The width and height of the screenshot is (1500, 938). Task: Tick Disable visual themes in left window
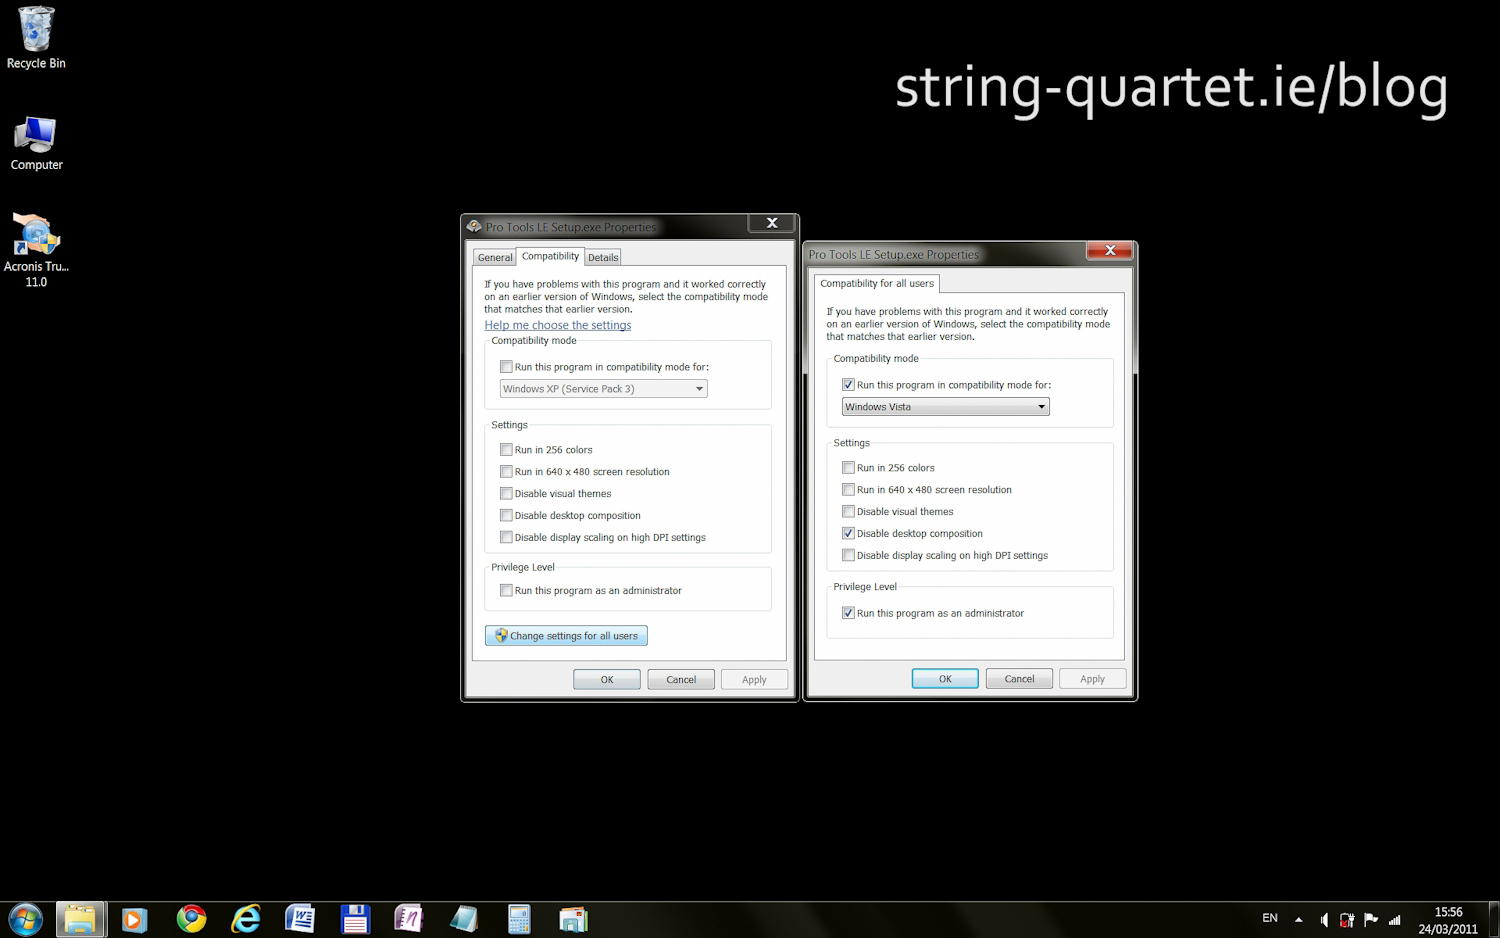click(506, 494)
